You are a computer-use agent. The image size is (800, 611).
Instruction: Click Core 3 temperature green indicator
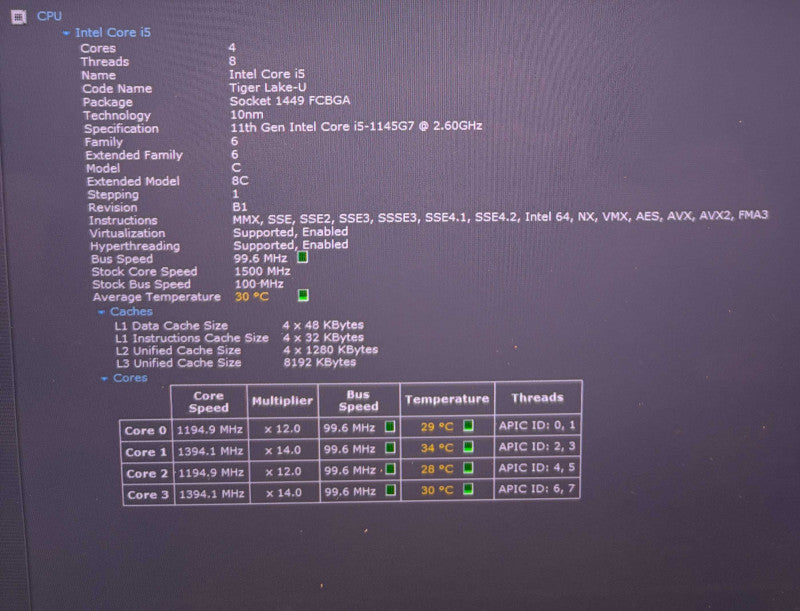(468, 489)
